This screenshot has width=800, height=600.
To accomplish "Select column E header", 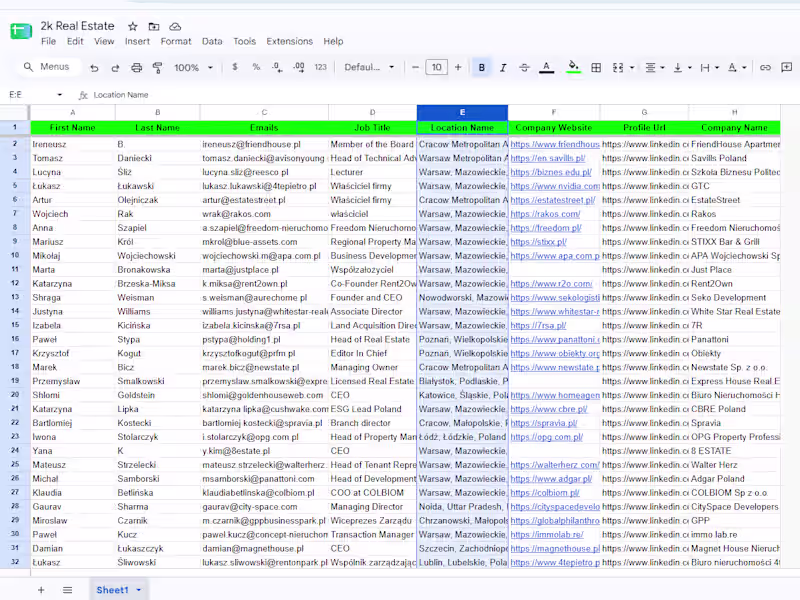I will click(462, 112).
